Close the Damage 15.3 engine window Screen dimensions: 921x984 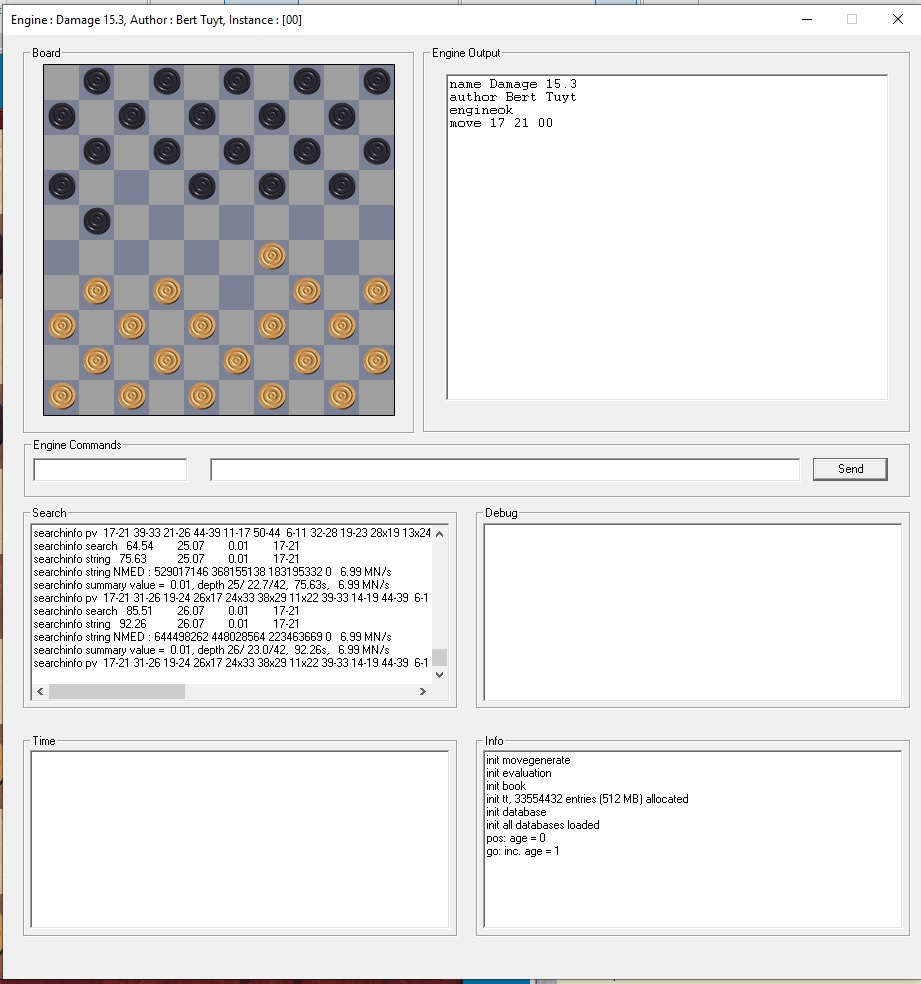(897, 19)
